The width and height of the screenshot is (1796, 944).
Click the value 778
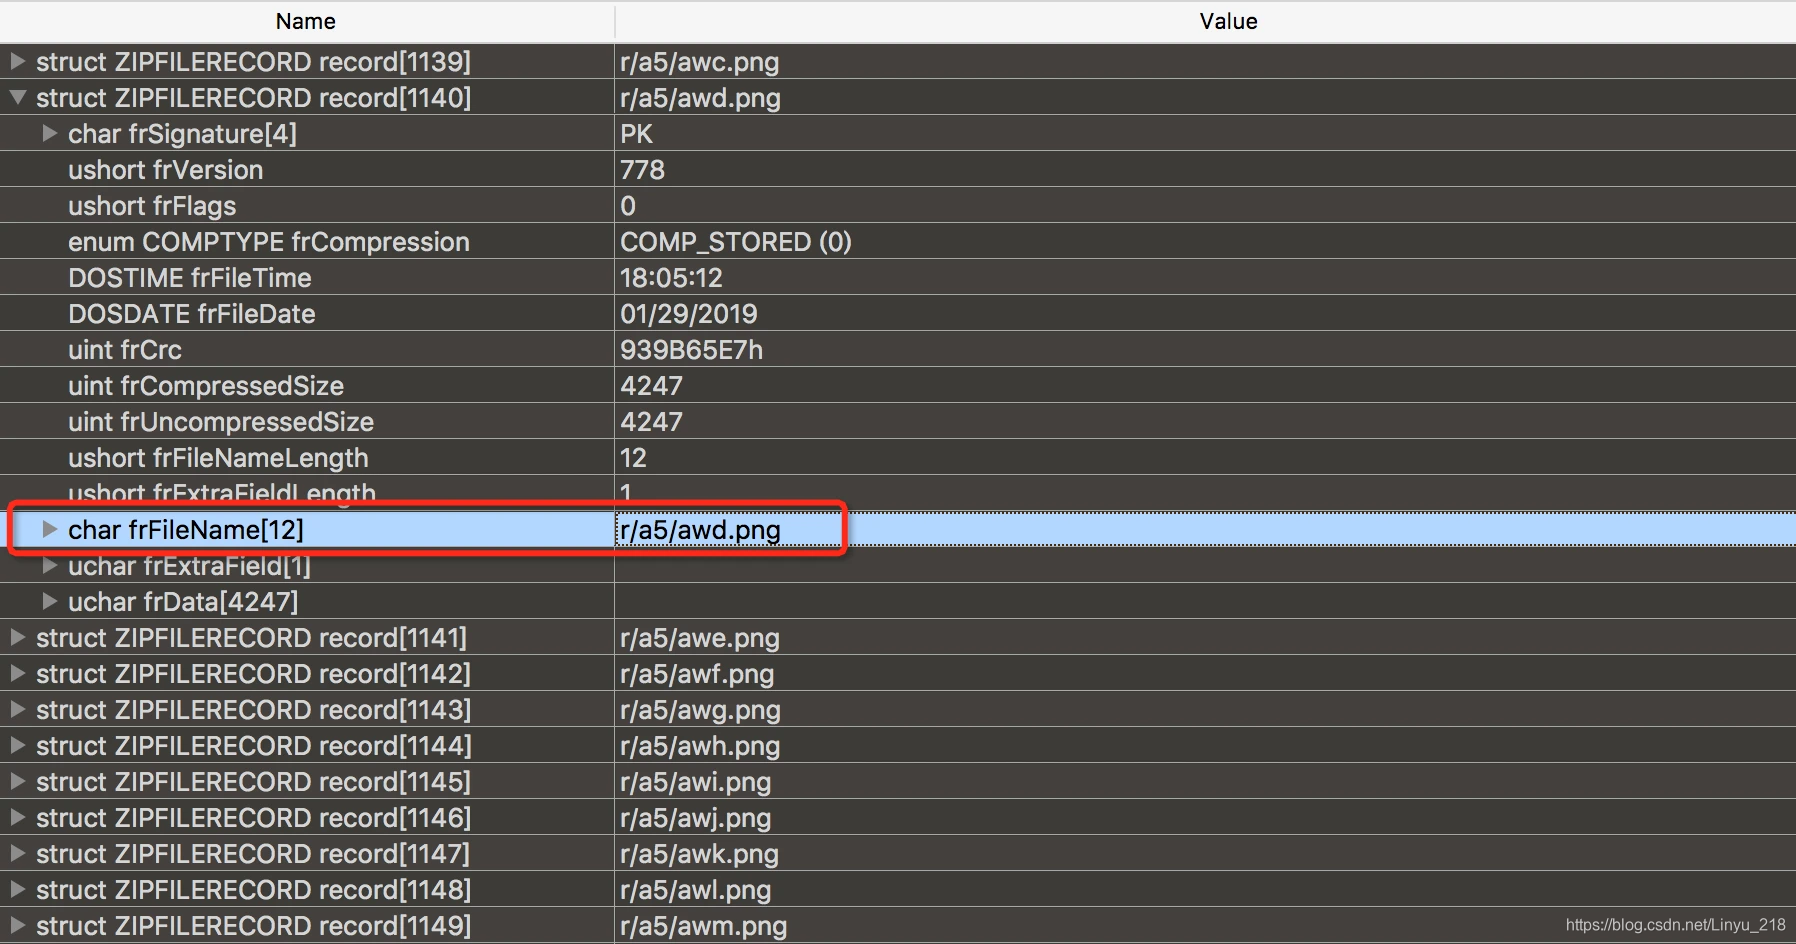[642, 170]
